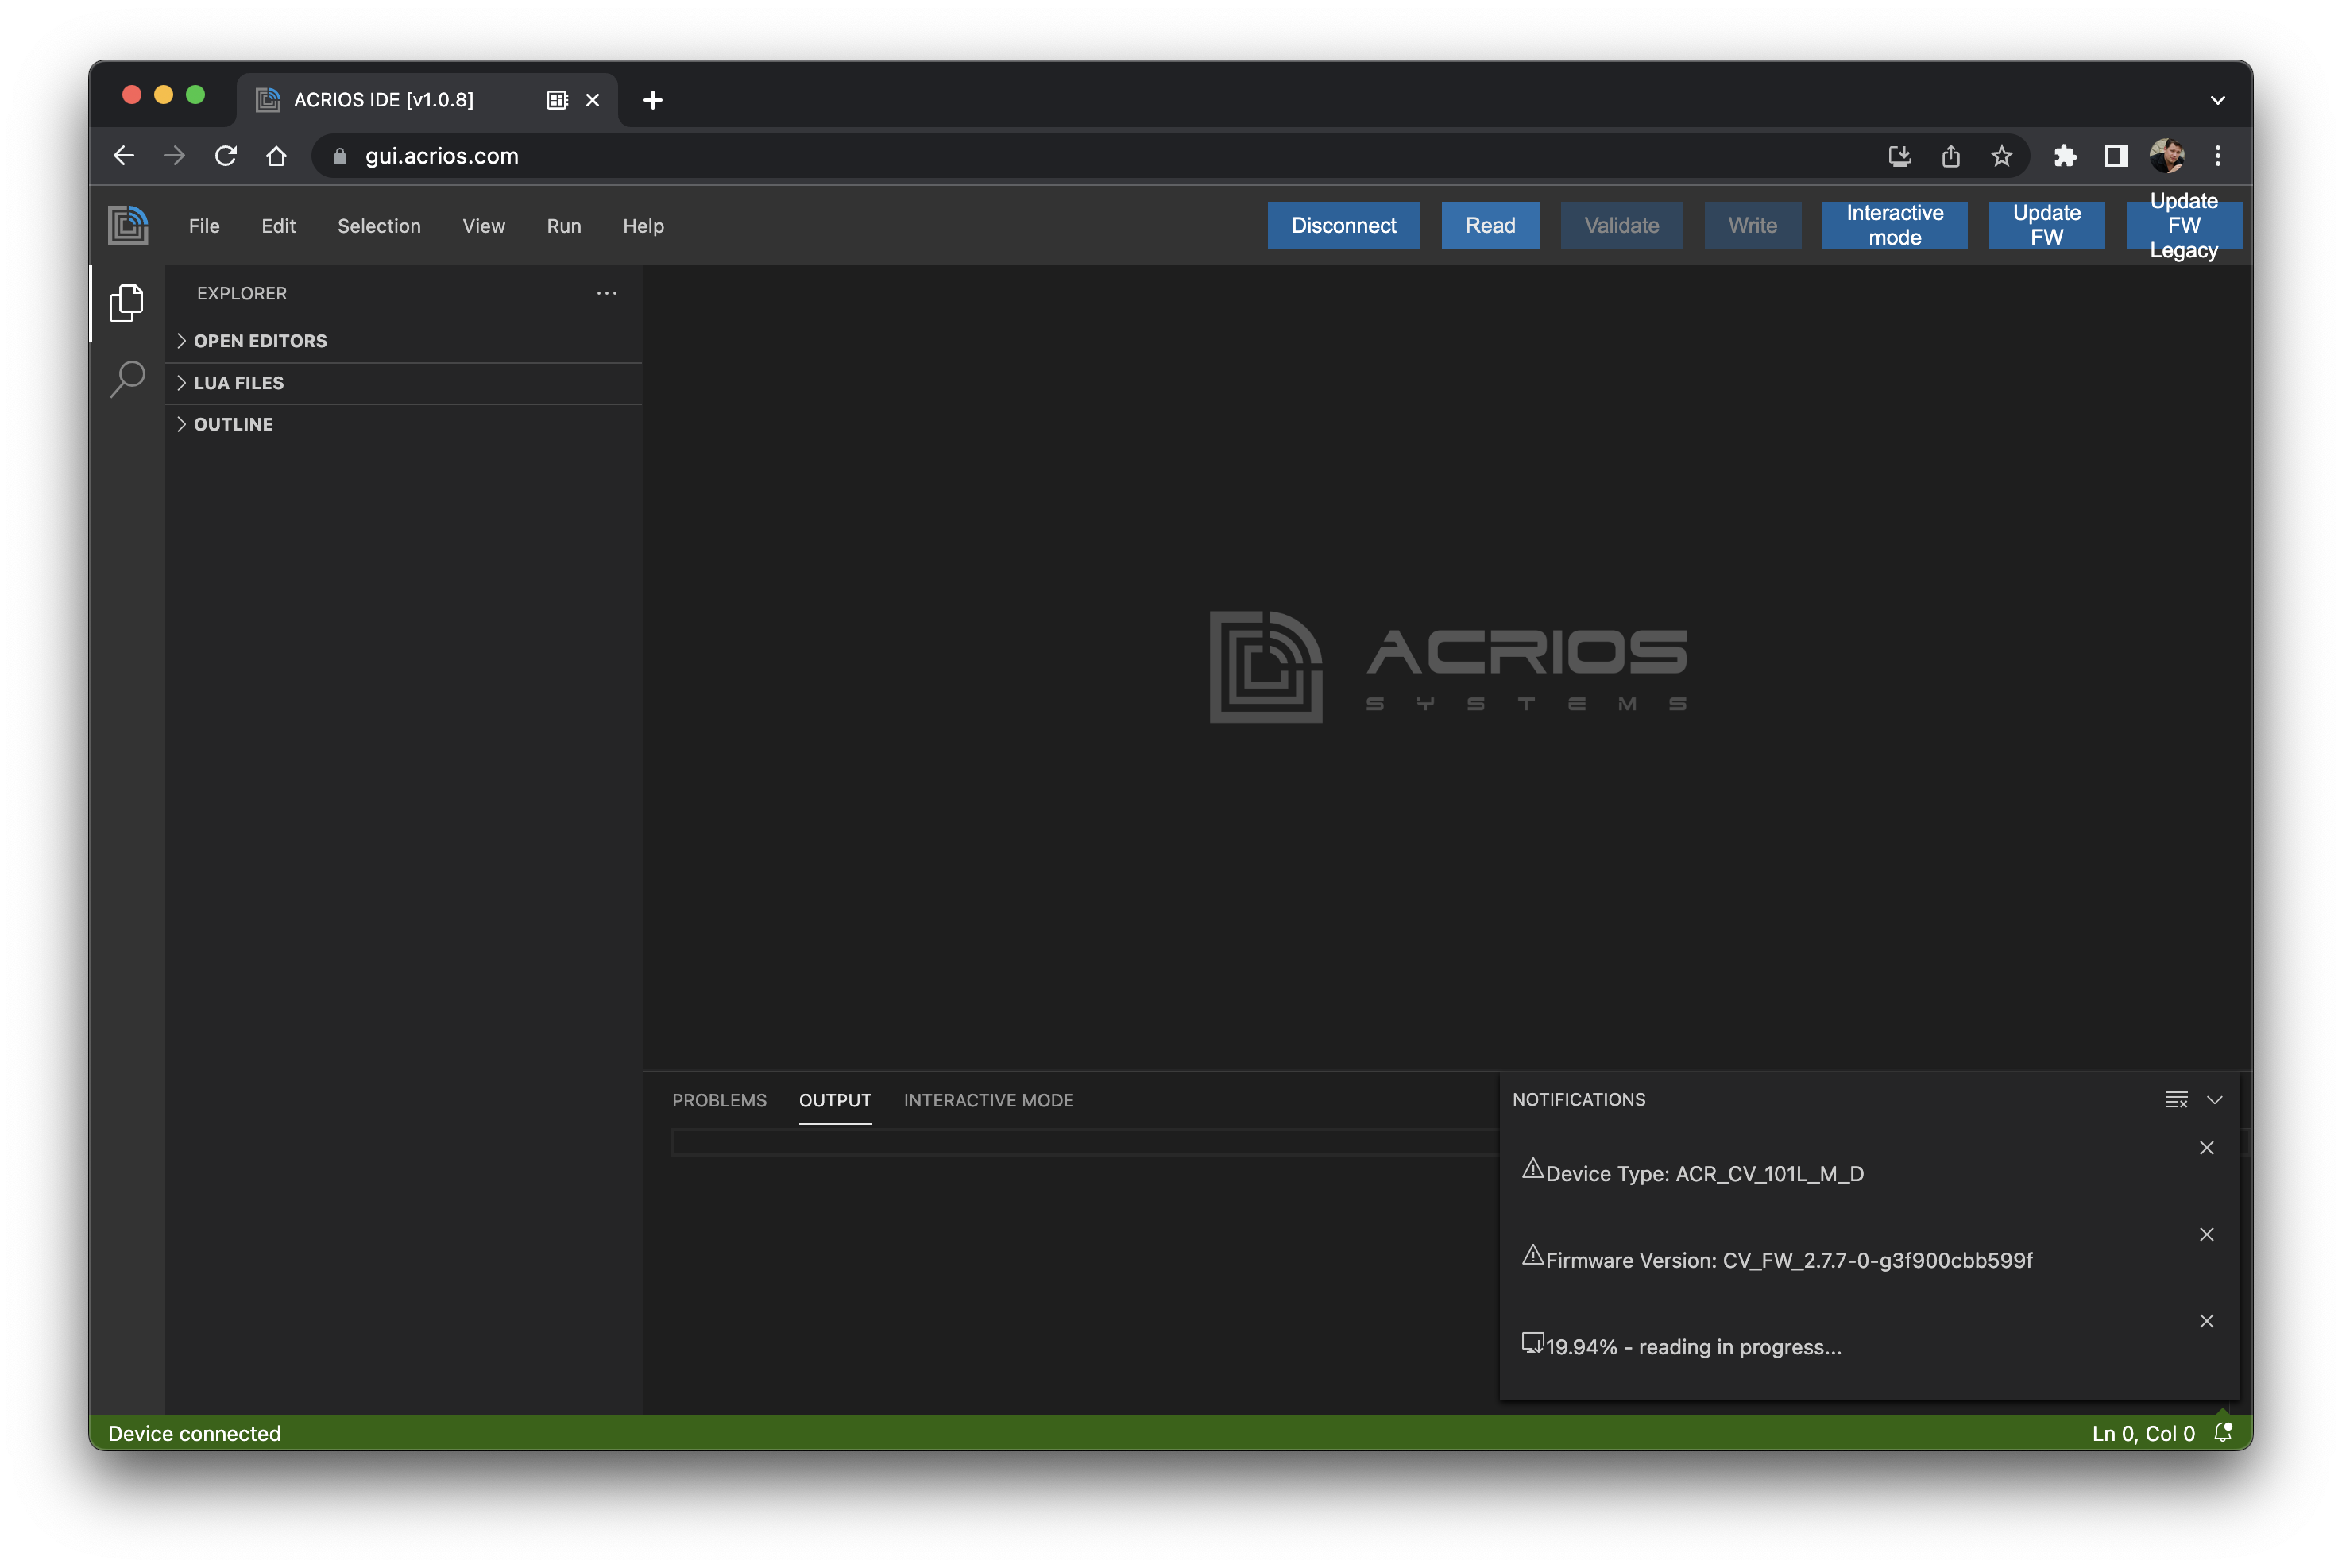2342x1568 pixels.
Task: Click the Write button
Action: (1752, 225)
